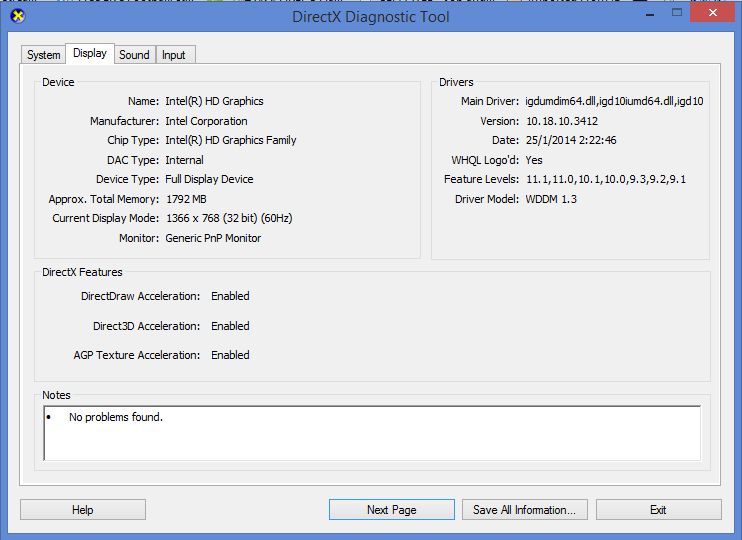Image resolution: width=742 pixels, height=540 pixels.
Task: Minimize the DirectX Diagnostic Tool window
Action: 650,15
